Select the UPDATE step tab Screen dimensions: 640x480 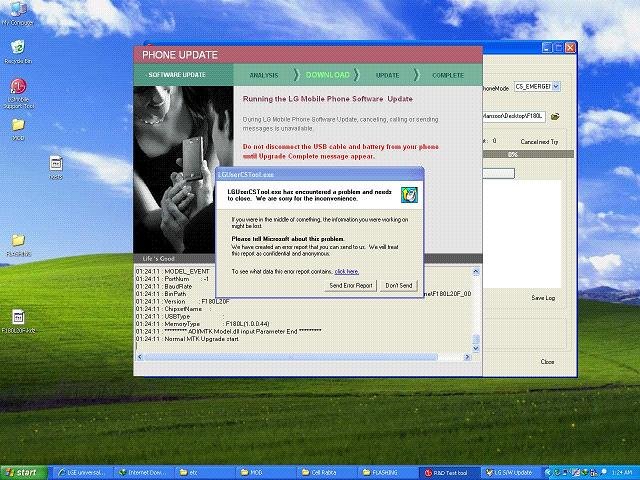[387, 75]
